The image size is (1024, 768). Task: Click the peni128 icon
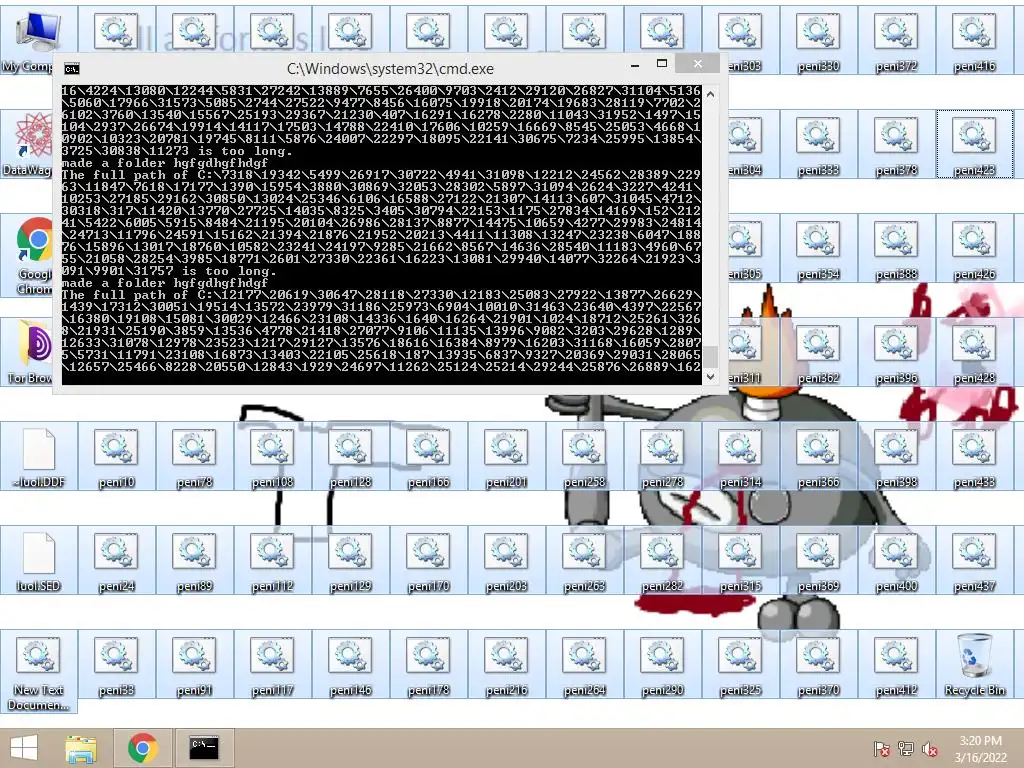[x=350, y=457]
